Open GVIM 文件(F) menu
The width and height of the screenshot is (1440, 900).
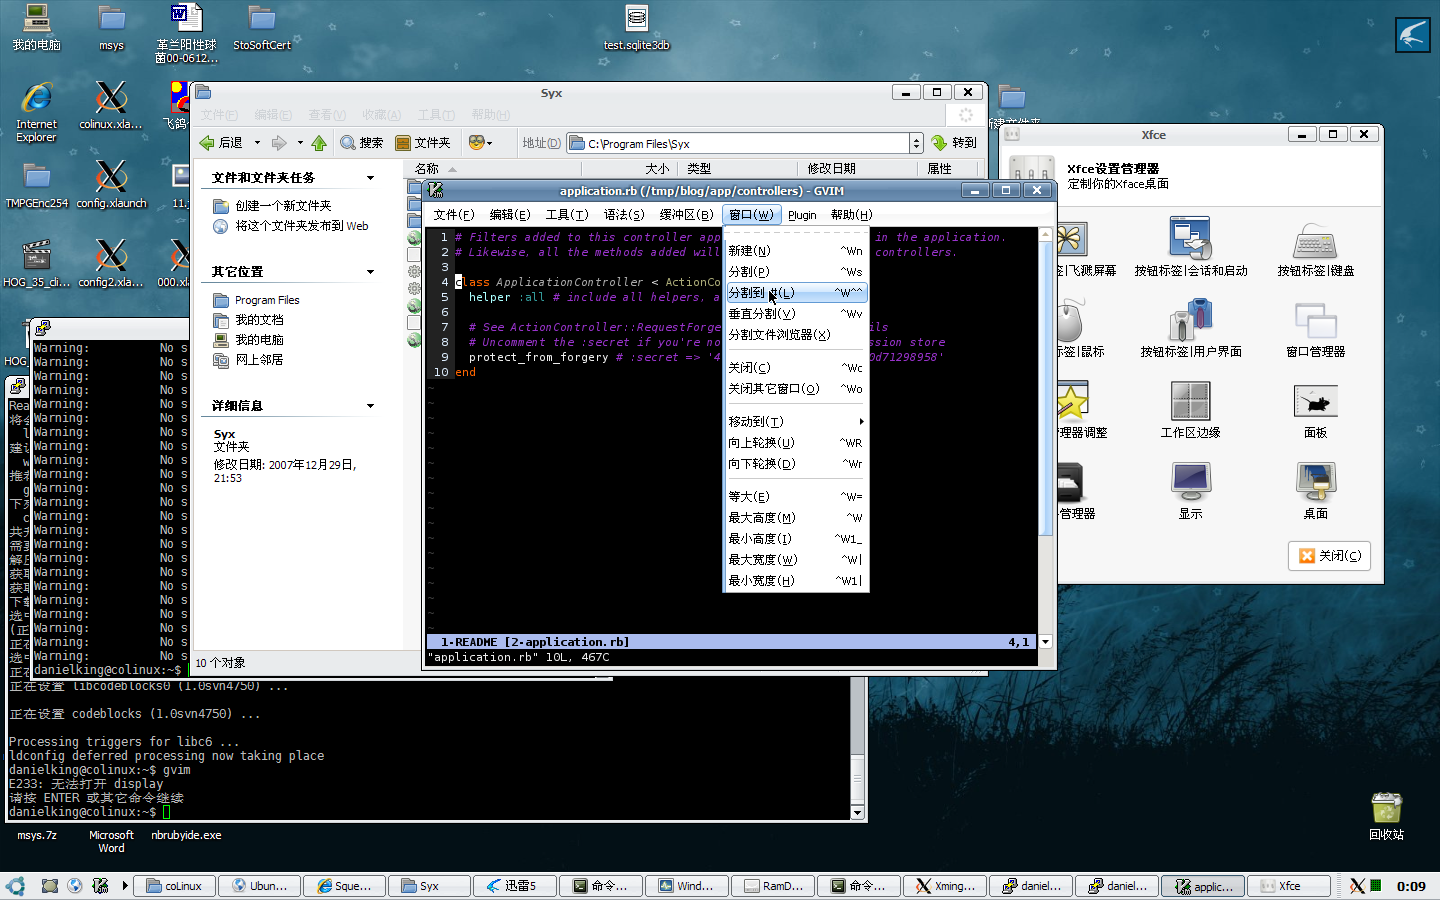point(453,215)
